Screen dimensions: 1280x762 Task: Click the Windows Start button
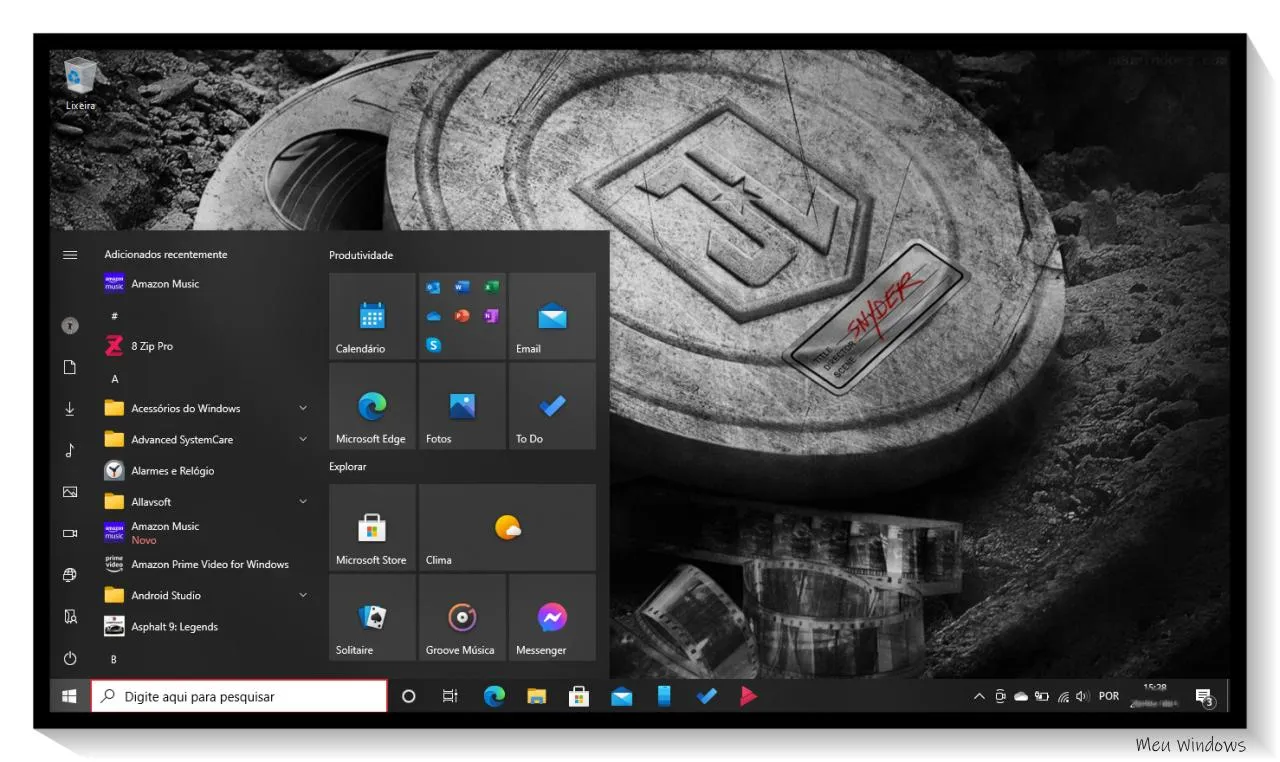point(70,697)
